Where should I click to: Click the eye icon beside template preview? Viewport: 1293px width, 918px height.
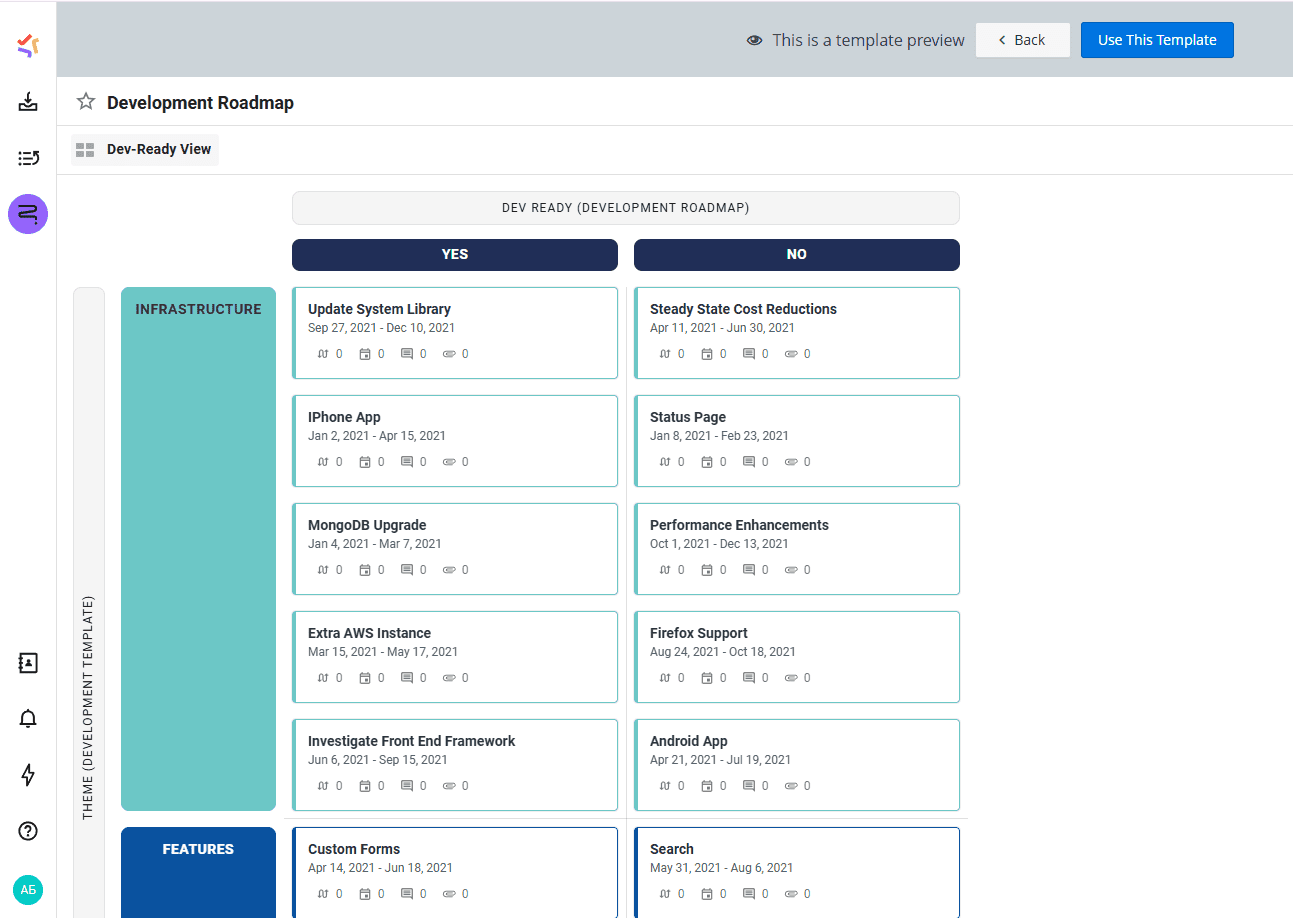(x=755, y=41)
